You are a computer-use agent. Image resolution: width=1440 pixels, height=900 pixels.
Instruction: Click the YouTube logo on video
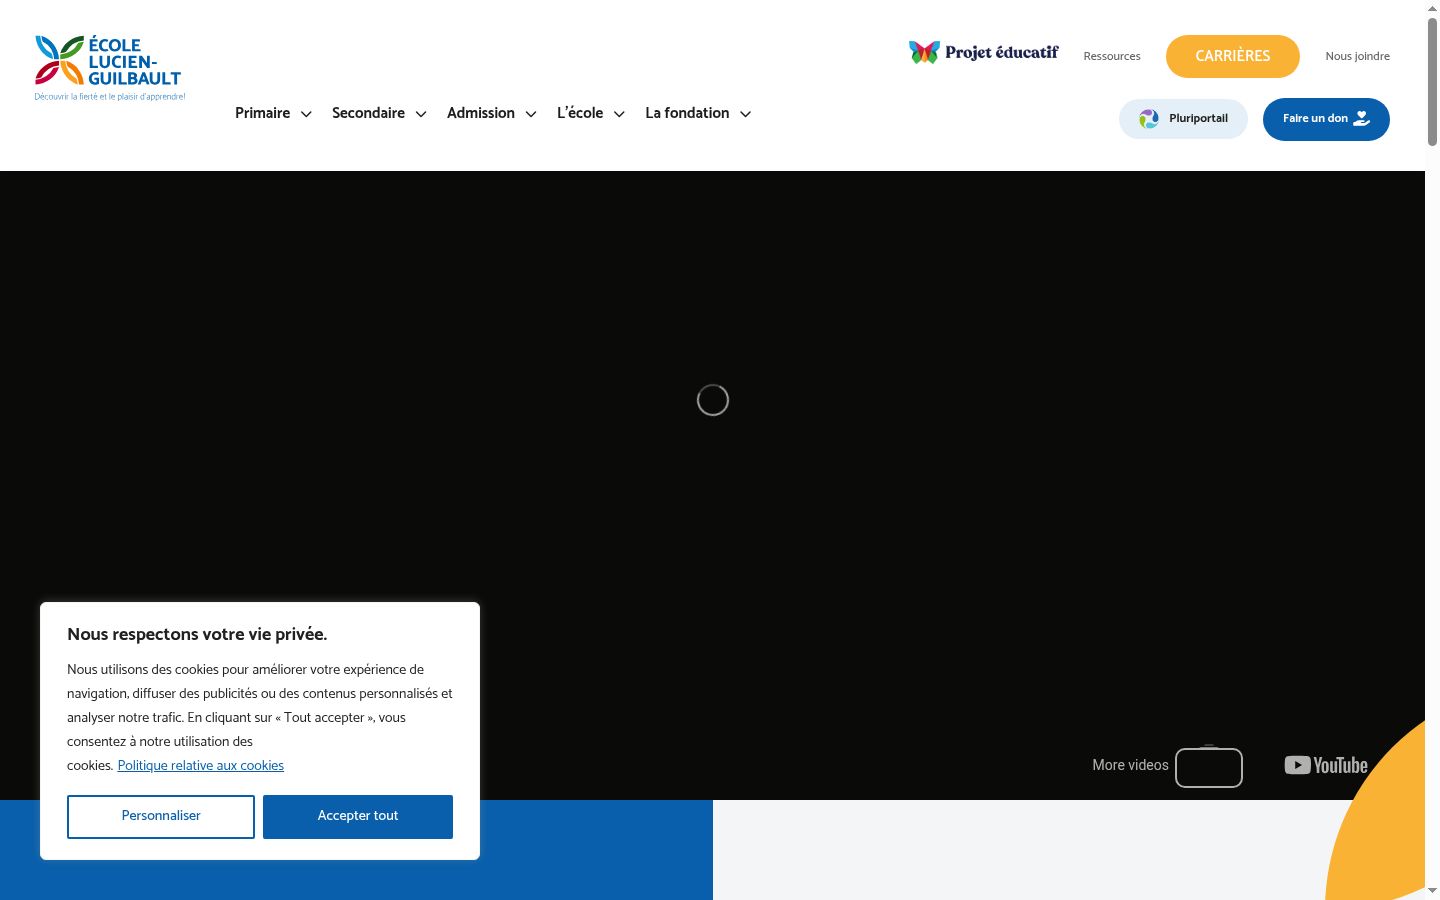pos(1326,765)
